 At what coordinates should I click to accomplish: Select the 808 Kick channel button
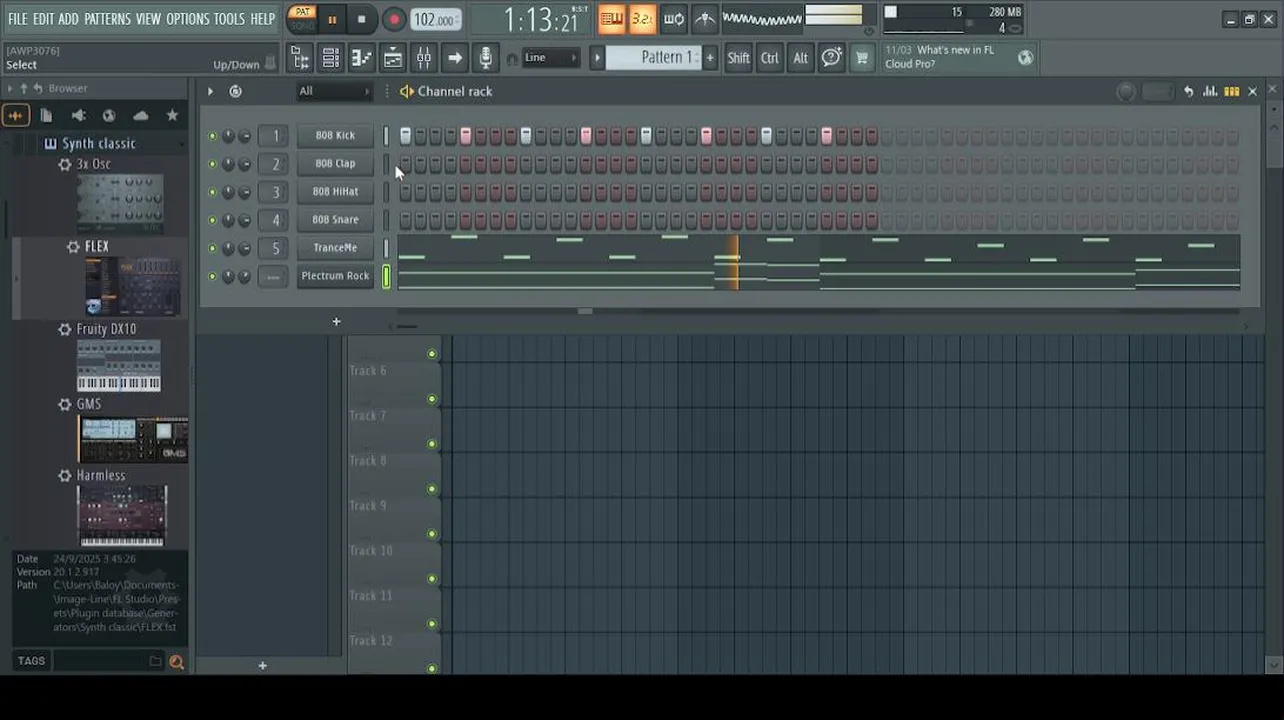pyautogui.click(x=335, y=135)
